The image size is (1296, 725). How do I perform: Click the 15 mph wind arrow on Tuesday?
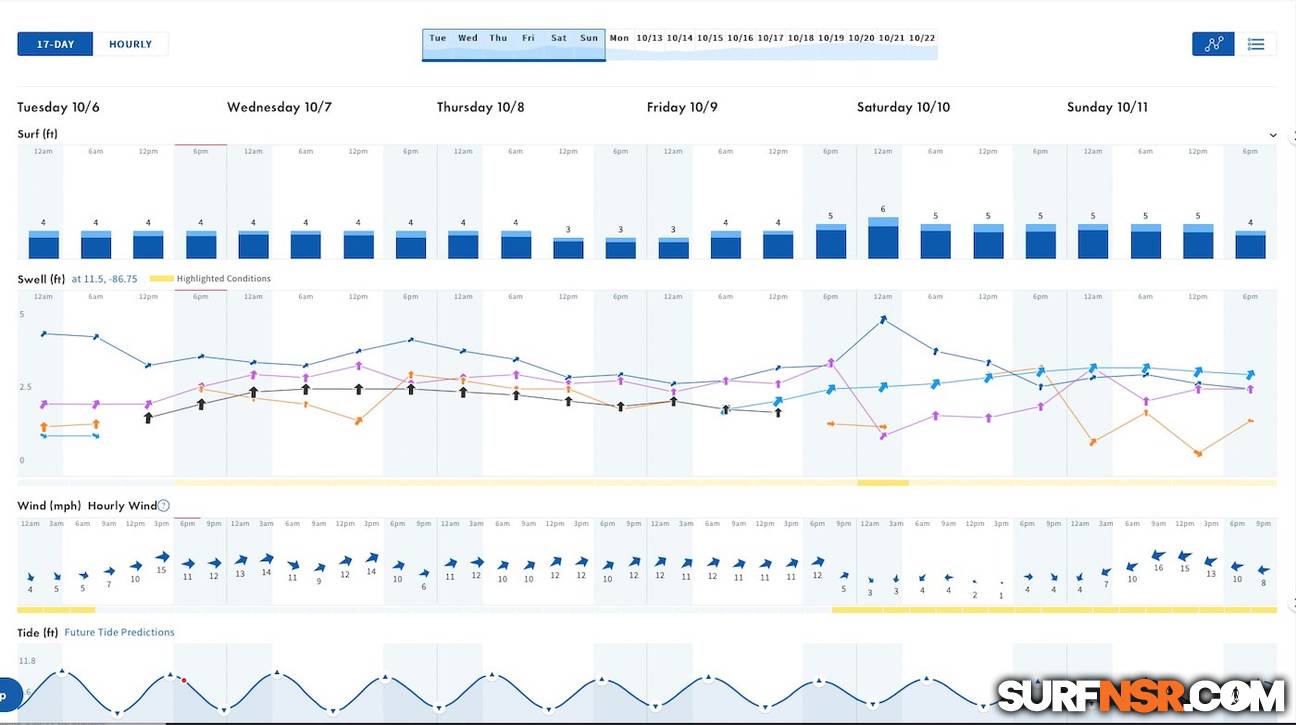coord(161,557)
